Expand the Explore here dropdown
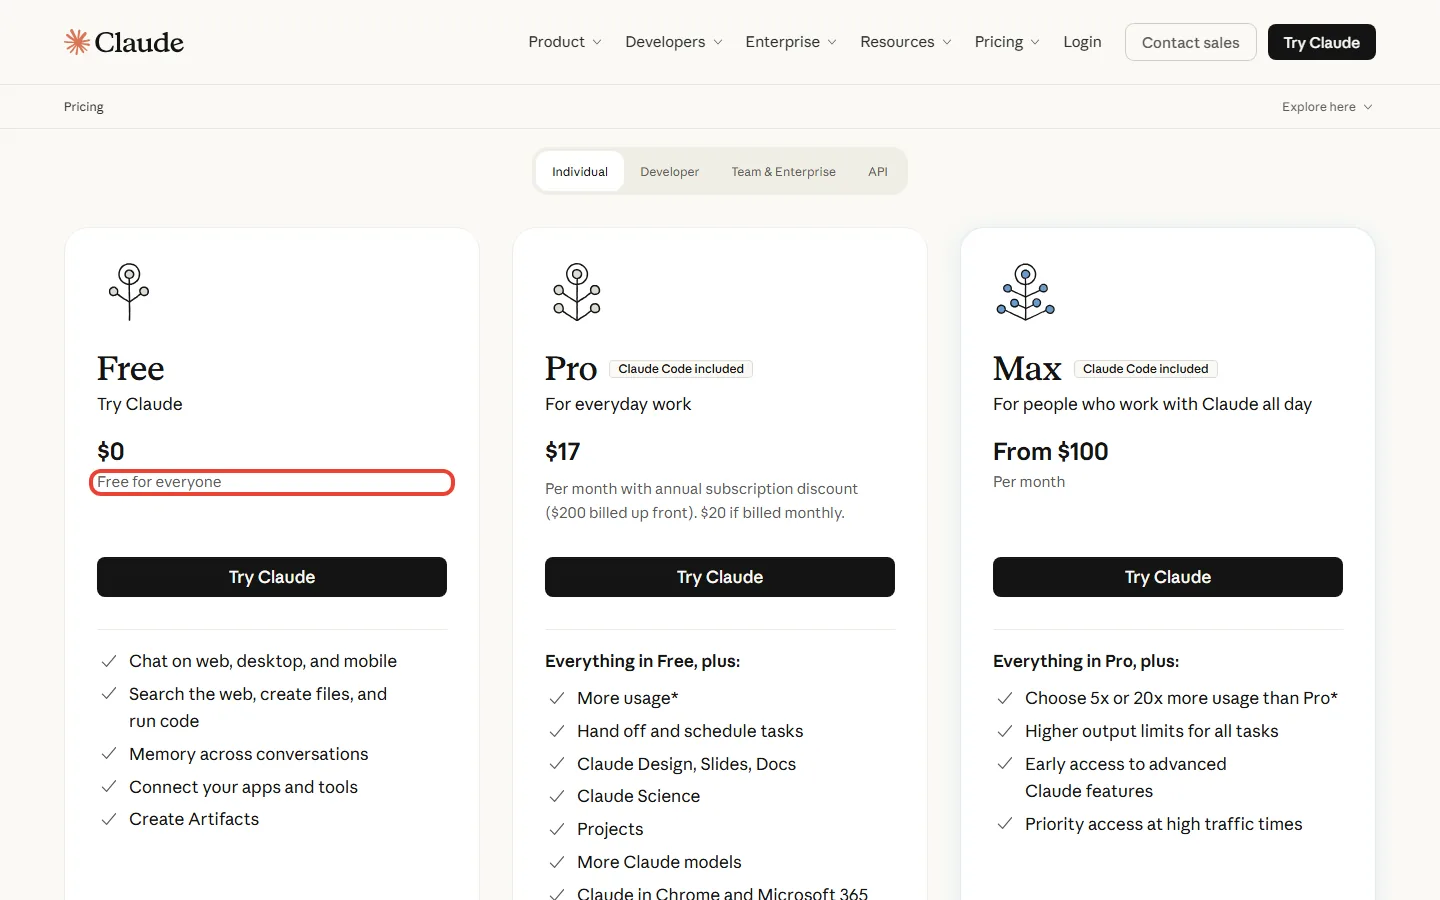This screenshot has width=1440, height=900. tap(1327, 107)
